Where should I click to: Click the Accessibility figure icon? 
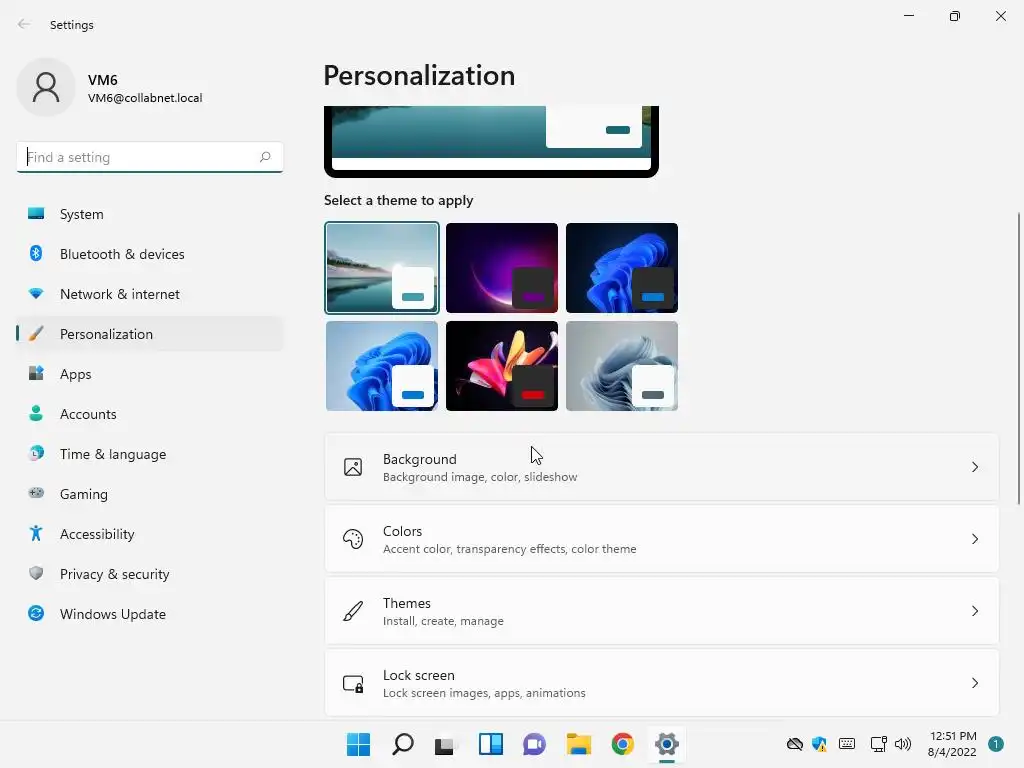tap(36, 534)
